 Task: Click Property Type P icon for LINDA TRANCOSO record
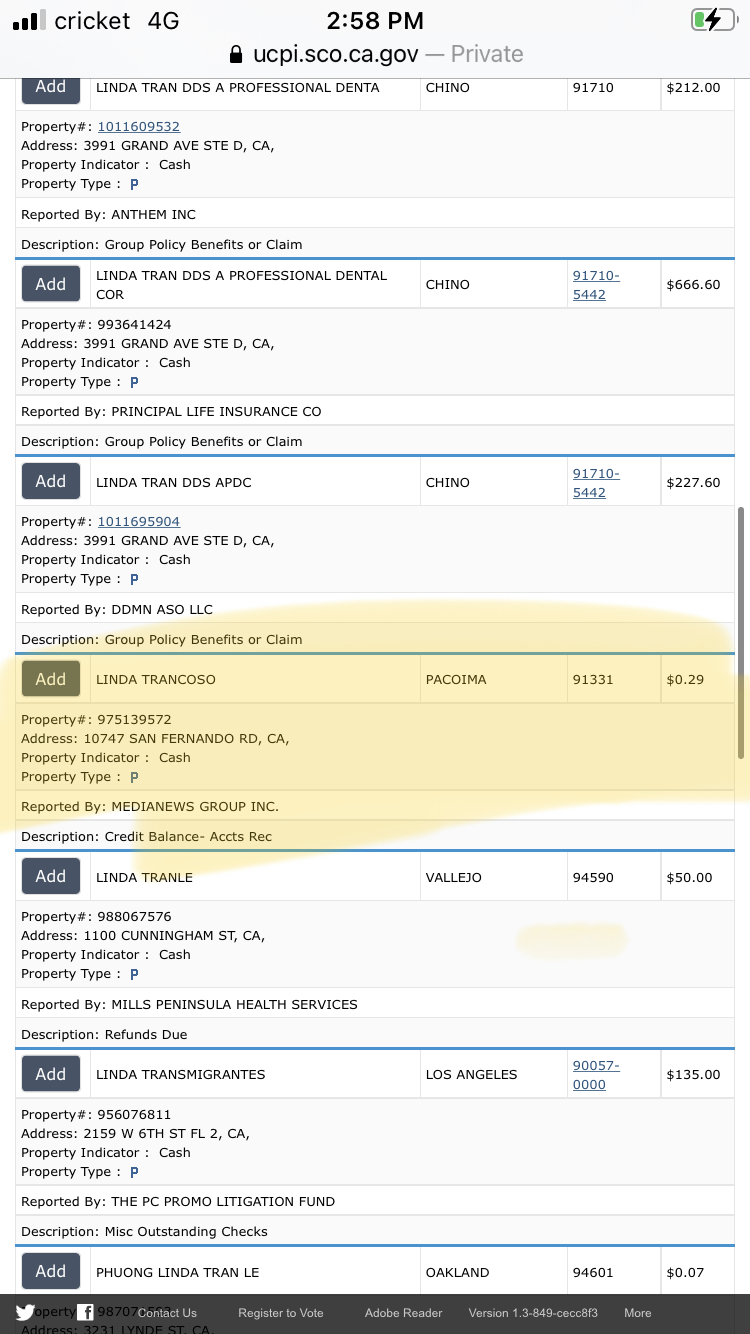(x=134, y=777)
